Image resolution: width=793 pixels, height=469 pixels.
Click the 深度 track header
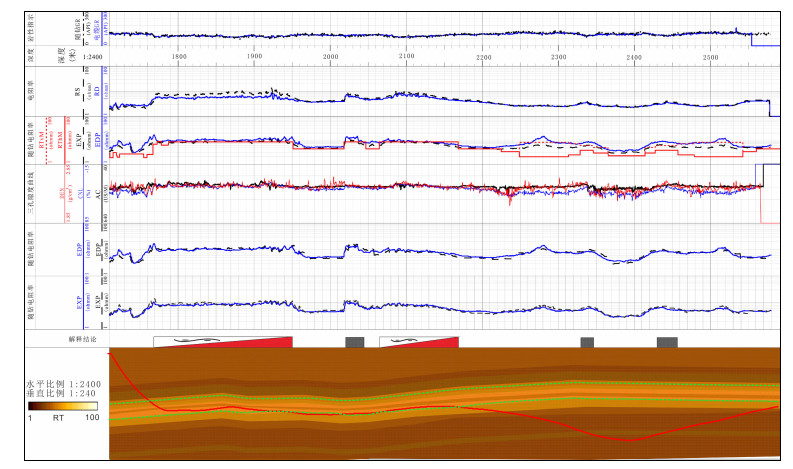(30, 56)
